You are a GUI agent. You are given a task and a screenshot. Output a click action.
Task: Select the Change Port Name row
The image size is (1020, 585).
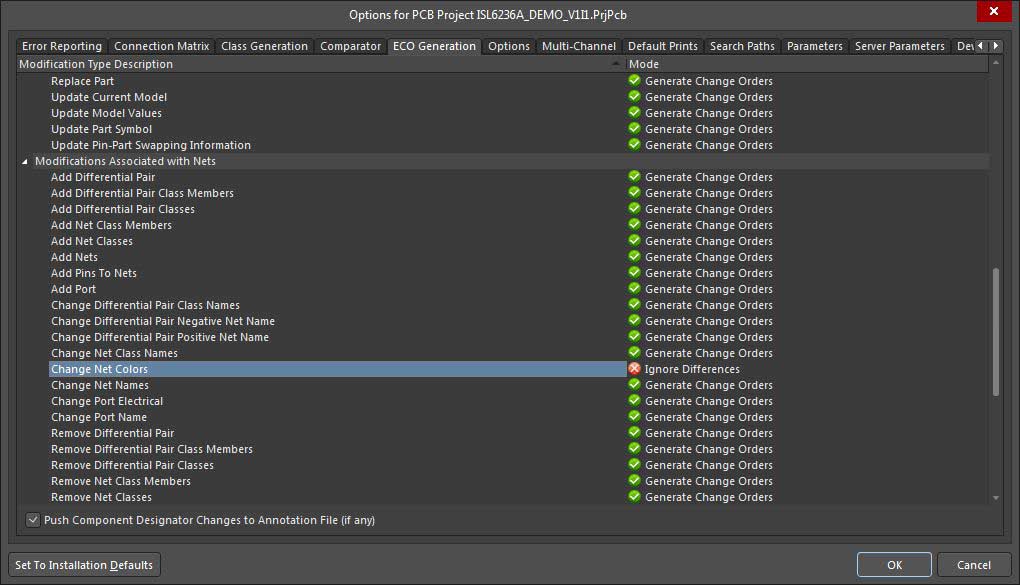pos(99,417)
